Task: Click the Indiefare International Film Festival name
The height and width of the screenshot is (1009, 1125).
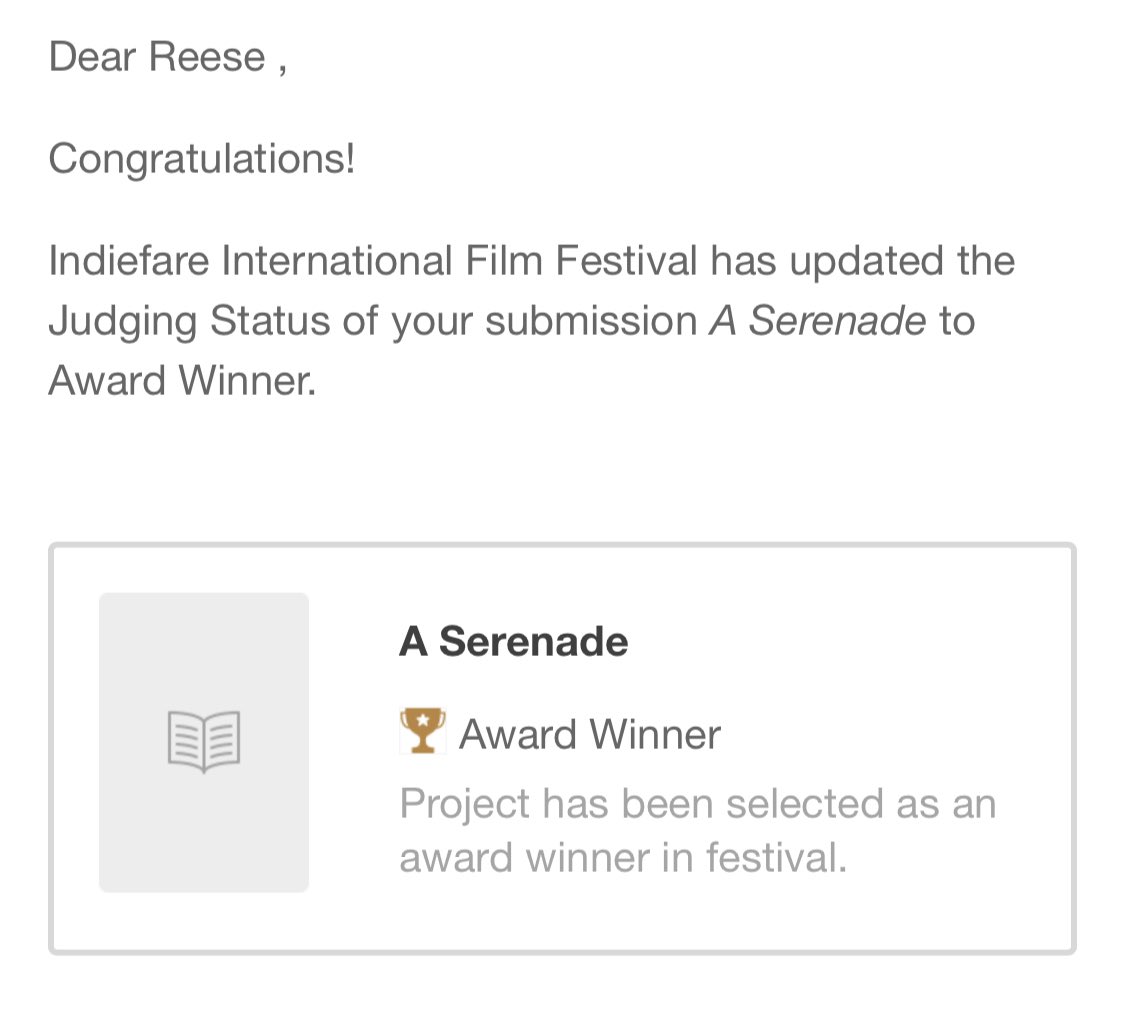Action: (372, 261)
